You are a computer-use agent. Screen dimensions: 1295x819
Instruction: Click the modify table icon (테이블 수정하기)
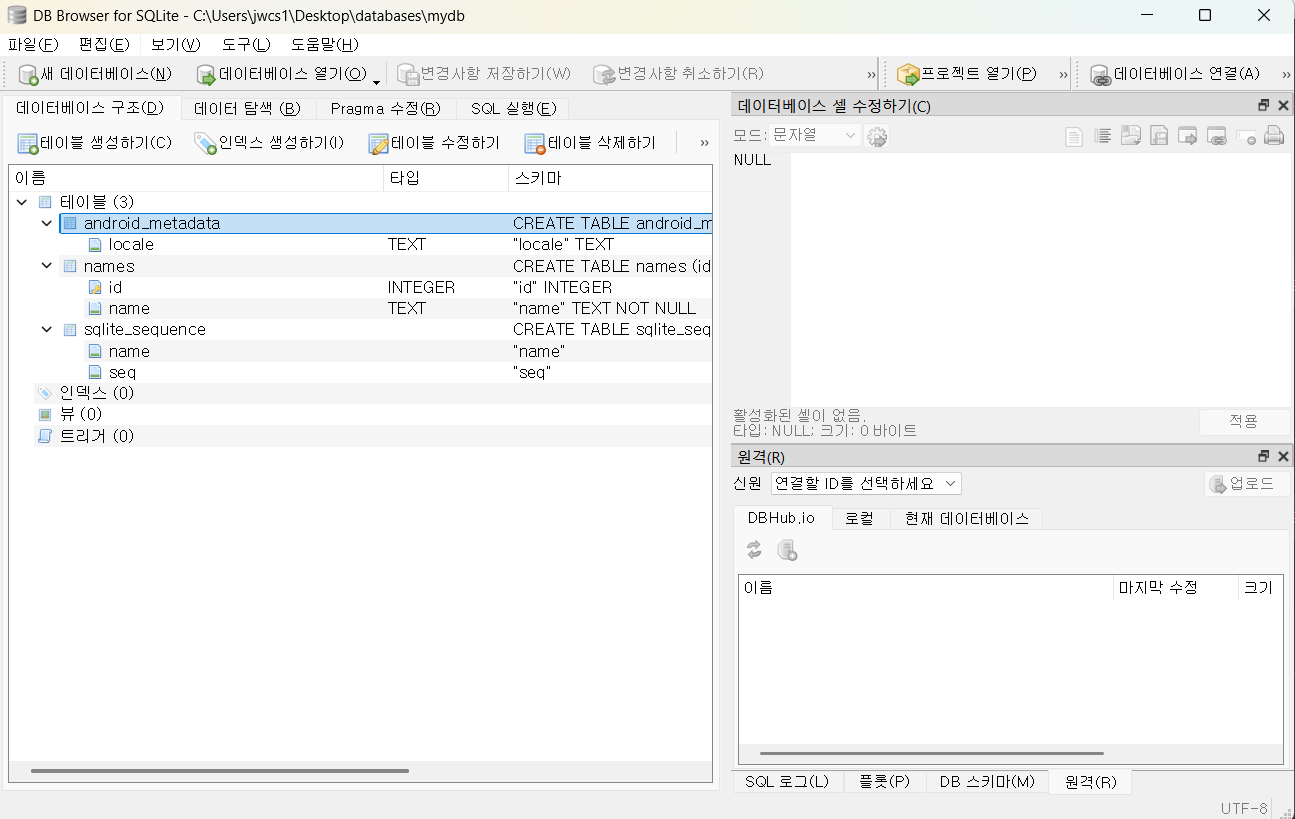(x=379, y=143)
